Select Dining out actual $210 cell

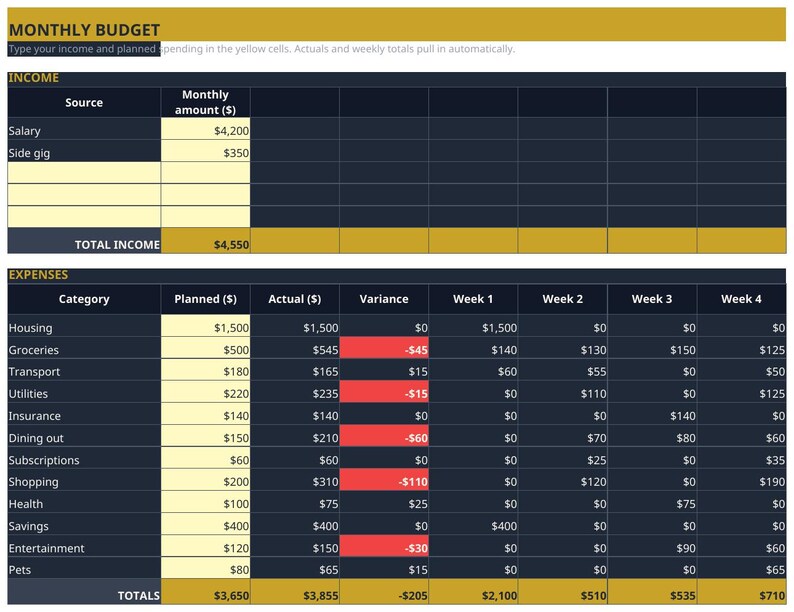point(295,436)
